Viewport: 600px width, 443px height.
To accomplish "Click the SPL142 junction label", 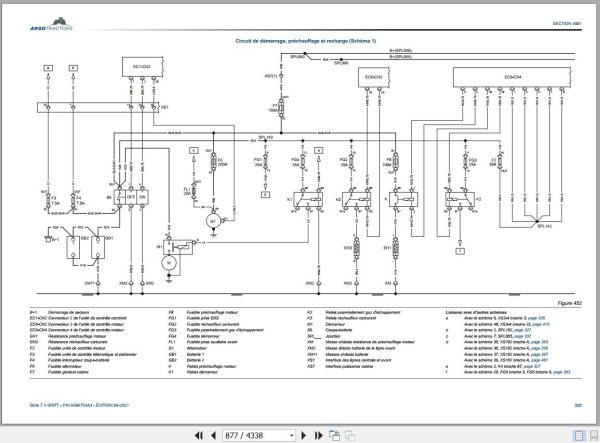I will (x=545, y=226).
